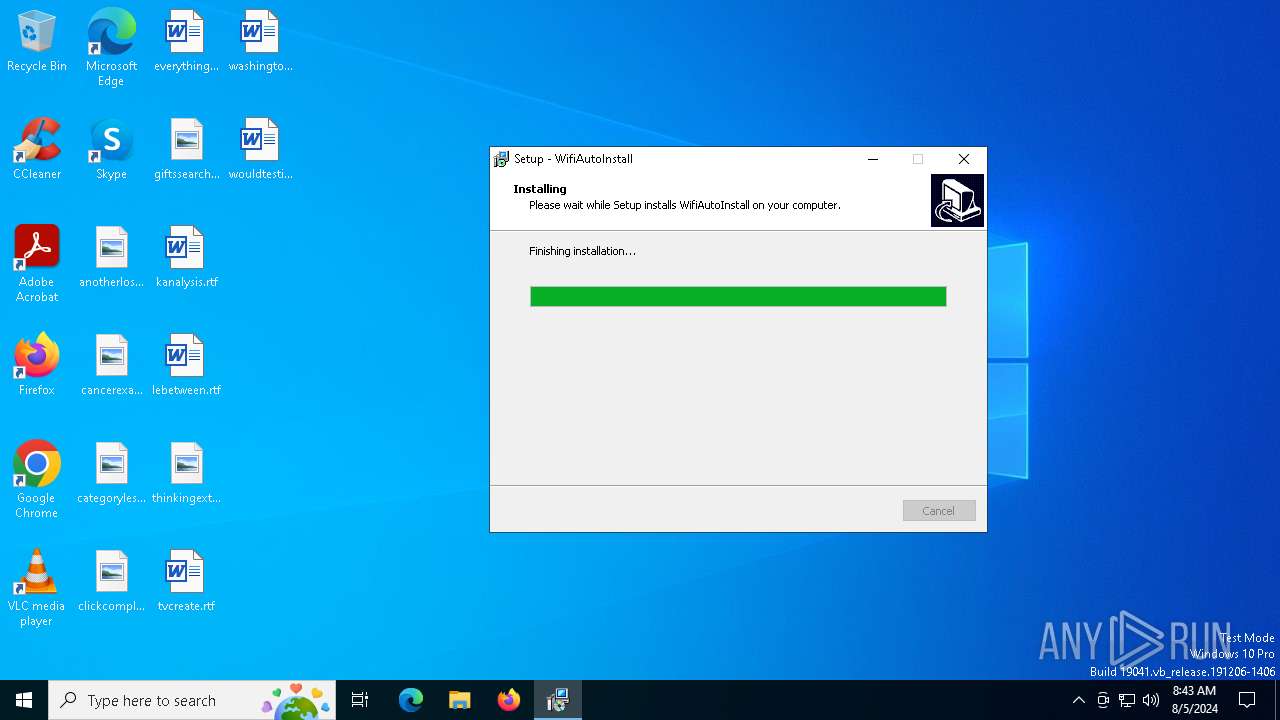
Task: Open Microsoft Edge from the taskbar
Action: pyautogui.click(x=411, y=700)
